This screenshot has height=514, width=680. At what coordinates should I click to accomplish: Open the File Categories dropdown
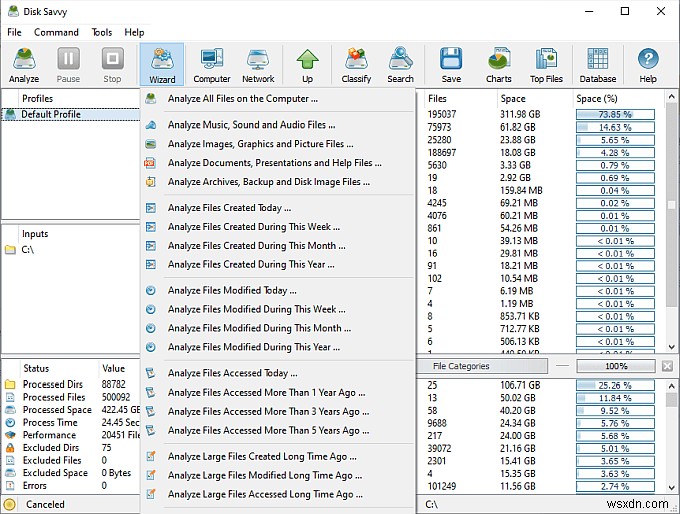click(481, 366)
